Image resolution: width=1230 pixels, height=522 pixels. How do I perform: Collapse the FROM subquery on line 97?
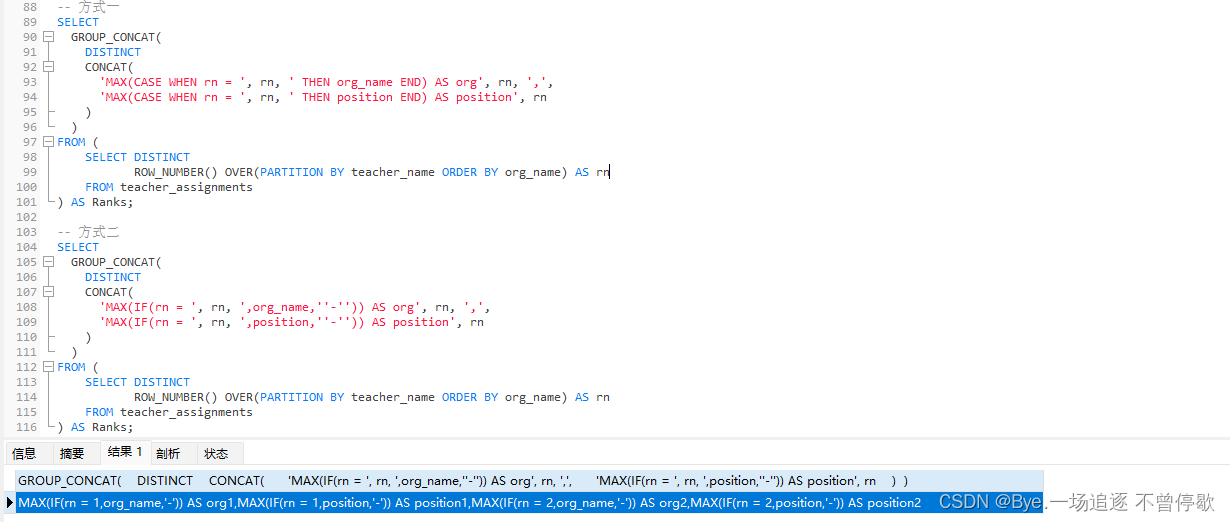pos(48,142)
